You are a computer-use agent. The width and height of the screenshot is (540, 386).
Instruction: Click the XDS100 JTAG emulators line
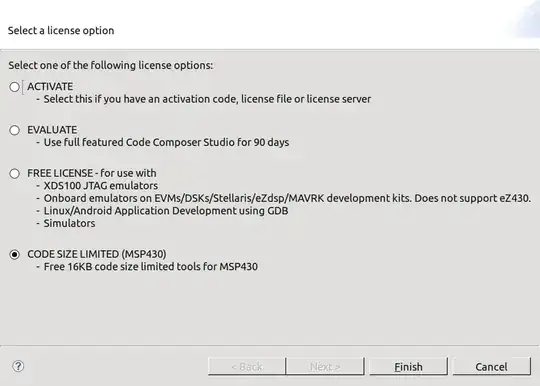[x=97, y=186]
